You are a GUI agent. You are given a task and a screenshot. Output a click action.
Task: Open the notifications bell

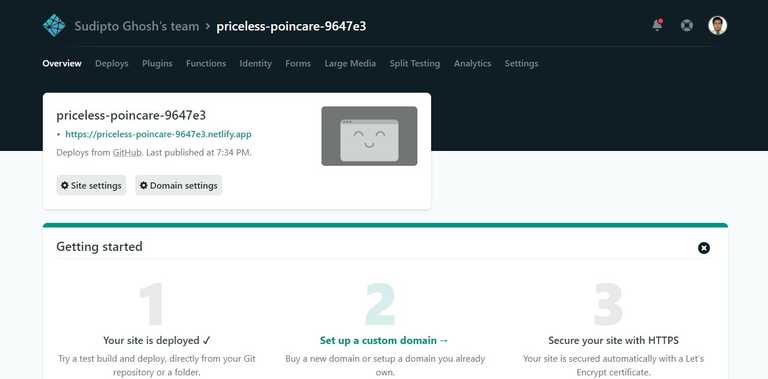pyautogui.click(x=657, y=25)
